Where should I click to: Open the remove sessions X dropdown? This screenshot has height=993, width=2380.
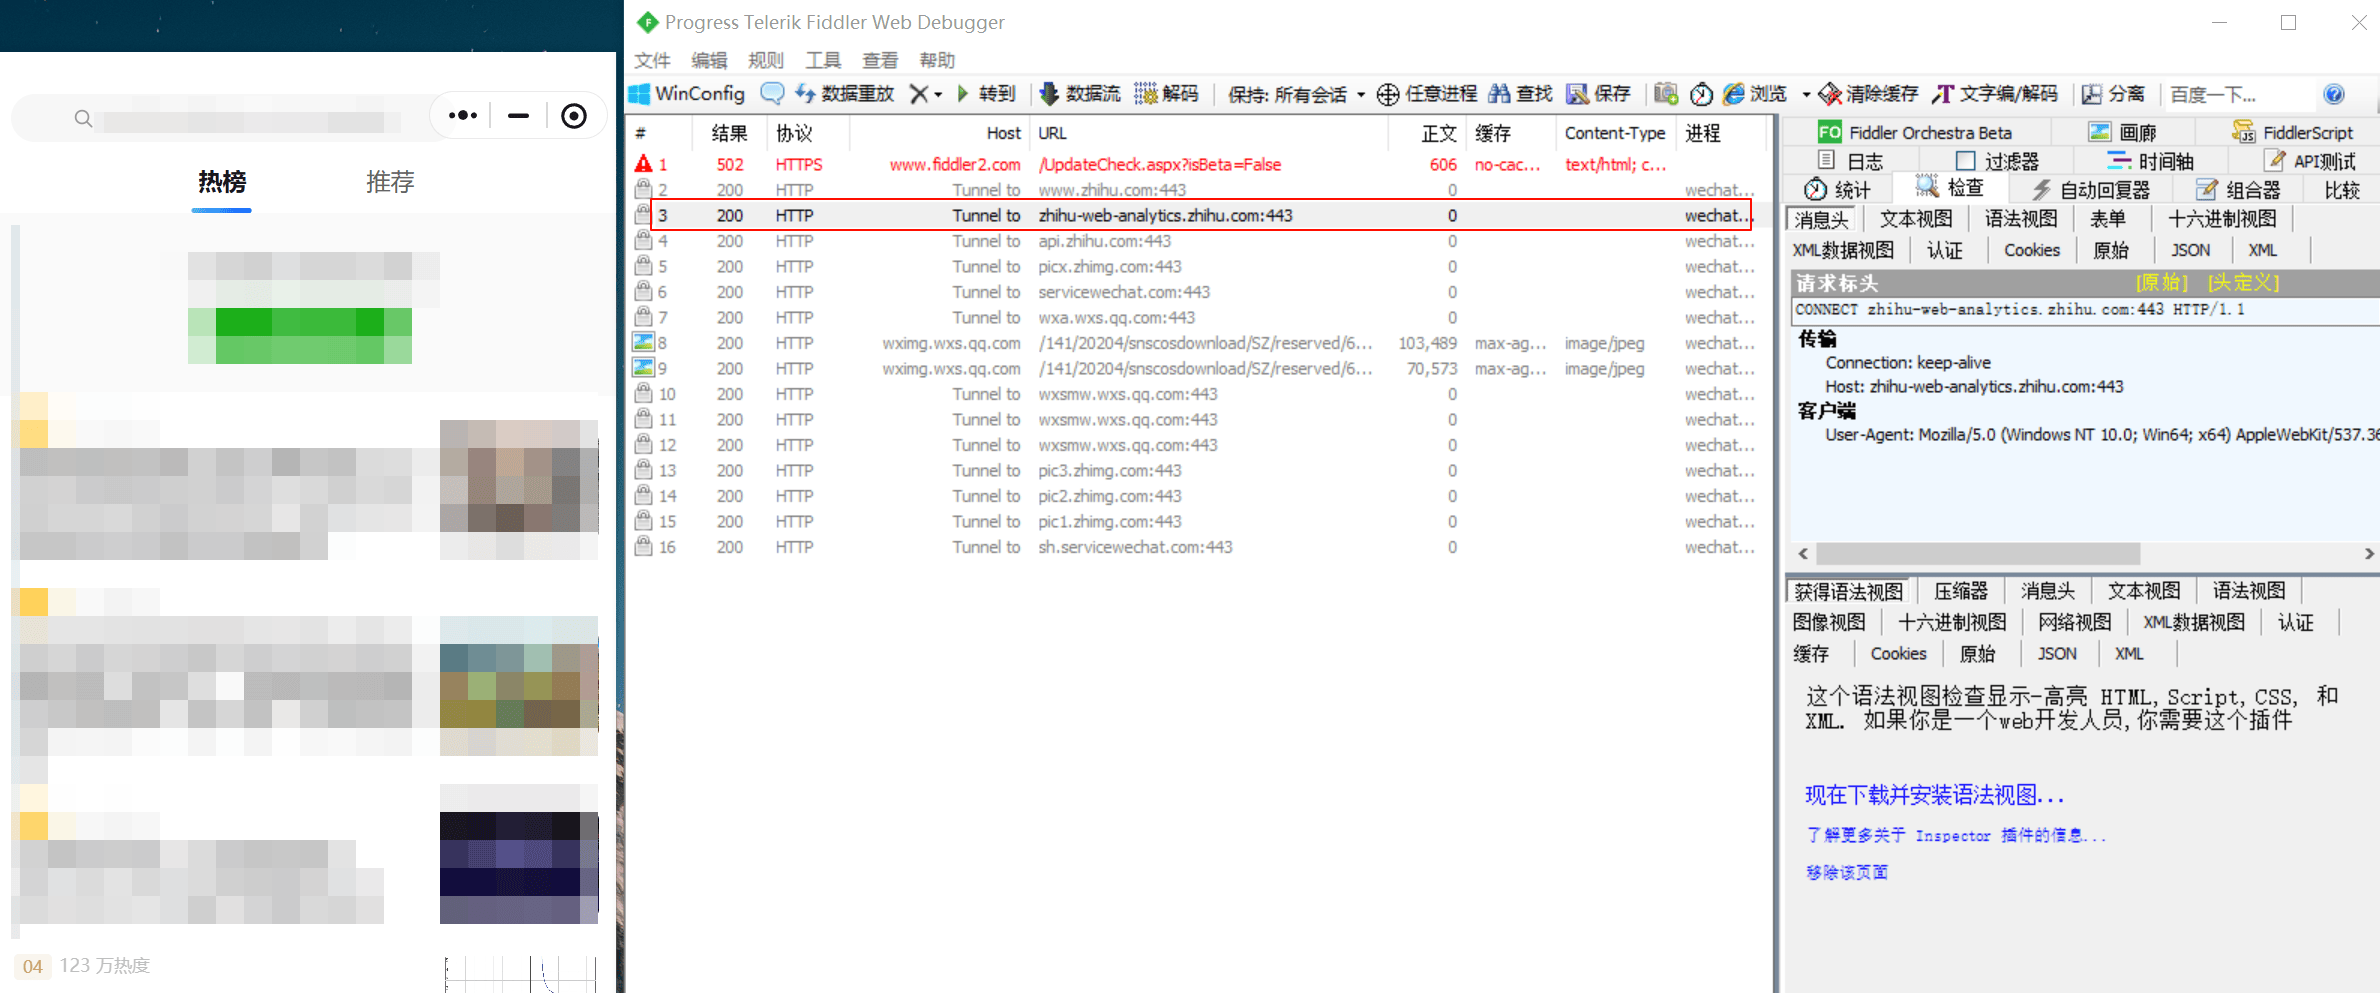(926, 94)
